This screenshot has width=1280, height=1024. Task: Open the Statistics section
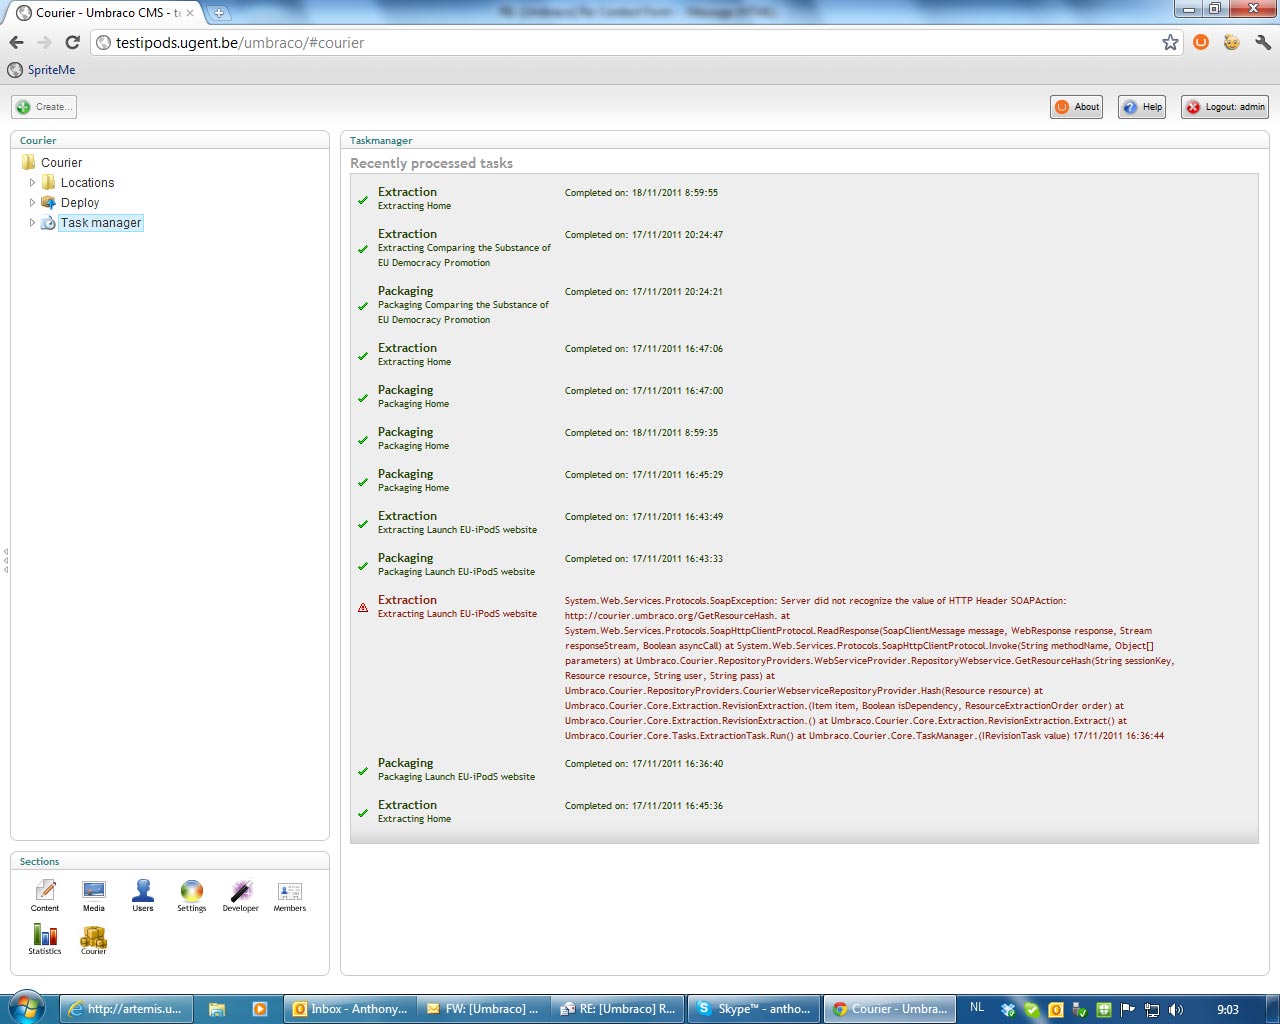(45, 939)
